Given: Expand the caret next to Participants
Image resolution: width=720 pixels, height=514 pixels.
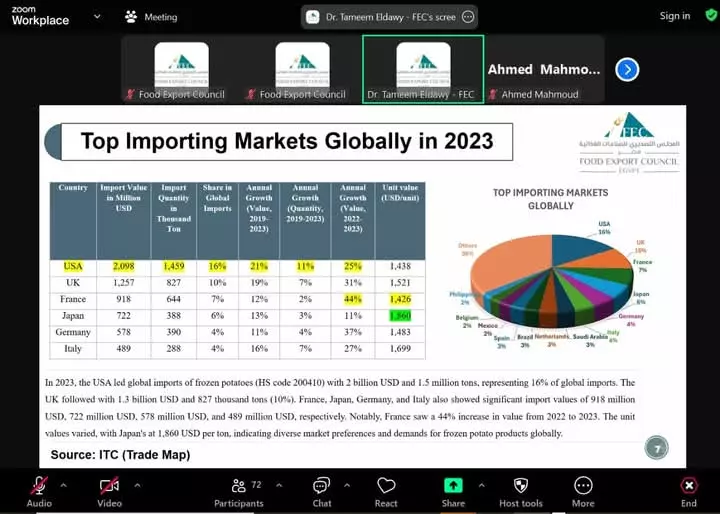Looking at the screenshot, I should click(x=279, y=485).
